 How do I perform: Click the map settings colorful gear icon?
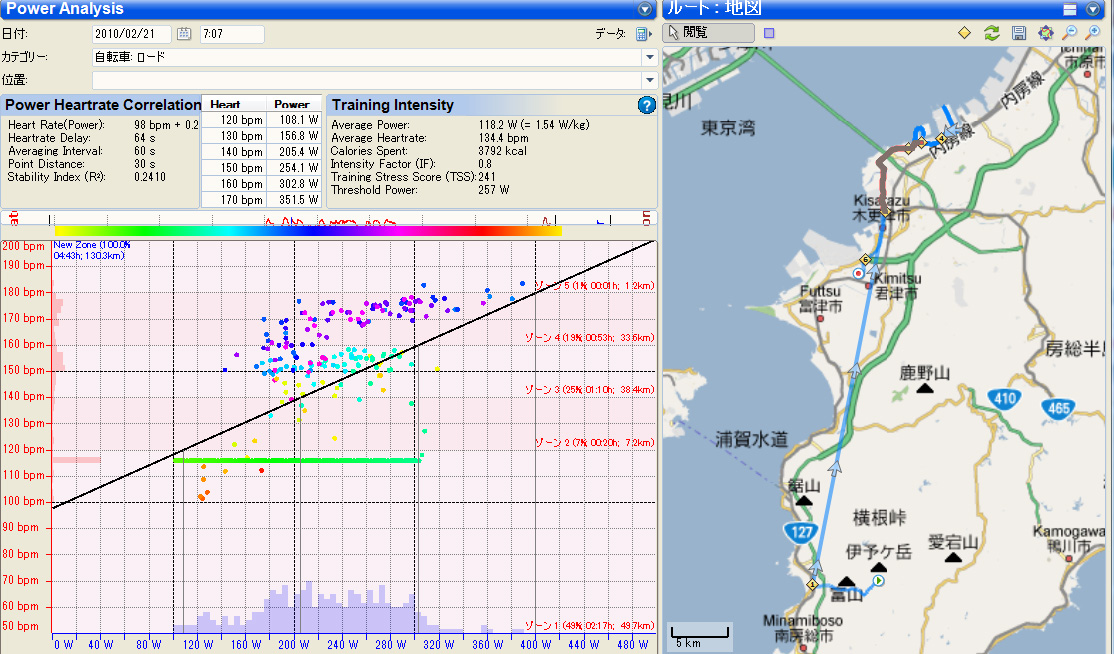pyautogui.click(x=1045, y=33)
